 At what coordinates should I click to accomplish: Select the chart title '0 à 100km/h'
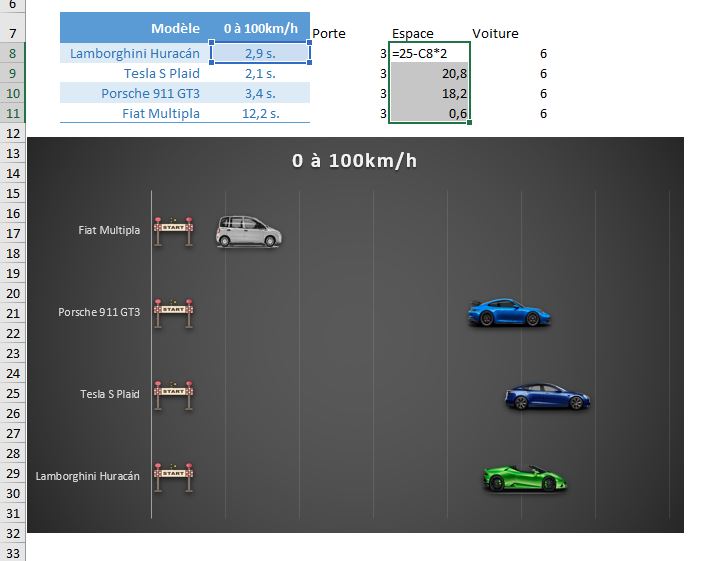pos(354,161)
